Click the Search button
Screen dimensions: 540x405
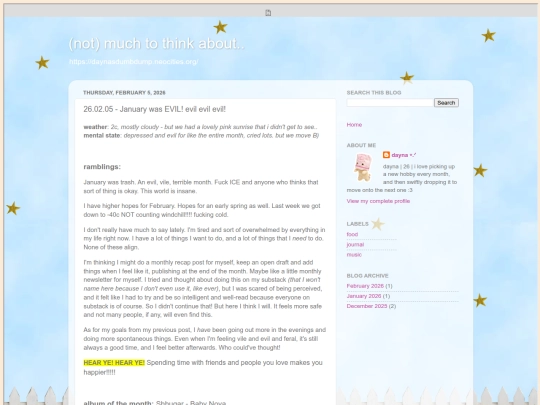click(x=446, y=103)
